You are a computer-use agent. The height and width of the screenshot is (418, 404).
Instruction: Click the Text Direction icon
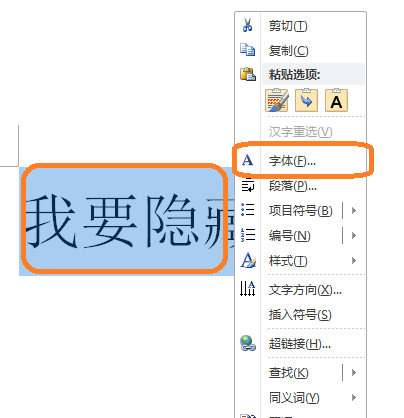click(x=248, y=289)
